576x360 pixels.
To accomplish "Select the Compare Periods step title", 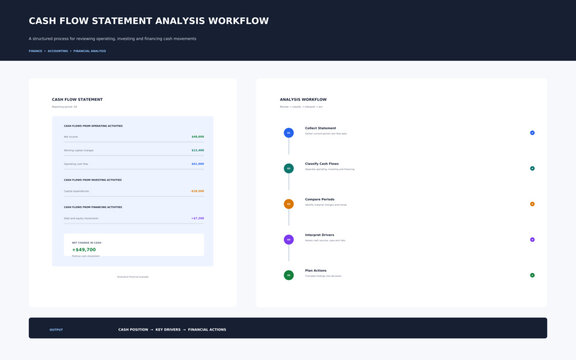I will (x=320, y=199).
